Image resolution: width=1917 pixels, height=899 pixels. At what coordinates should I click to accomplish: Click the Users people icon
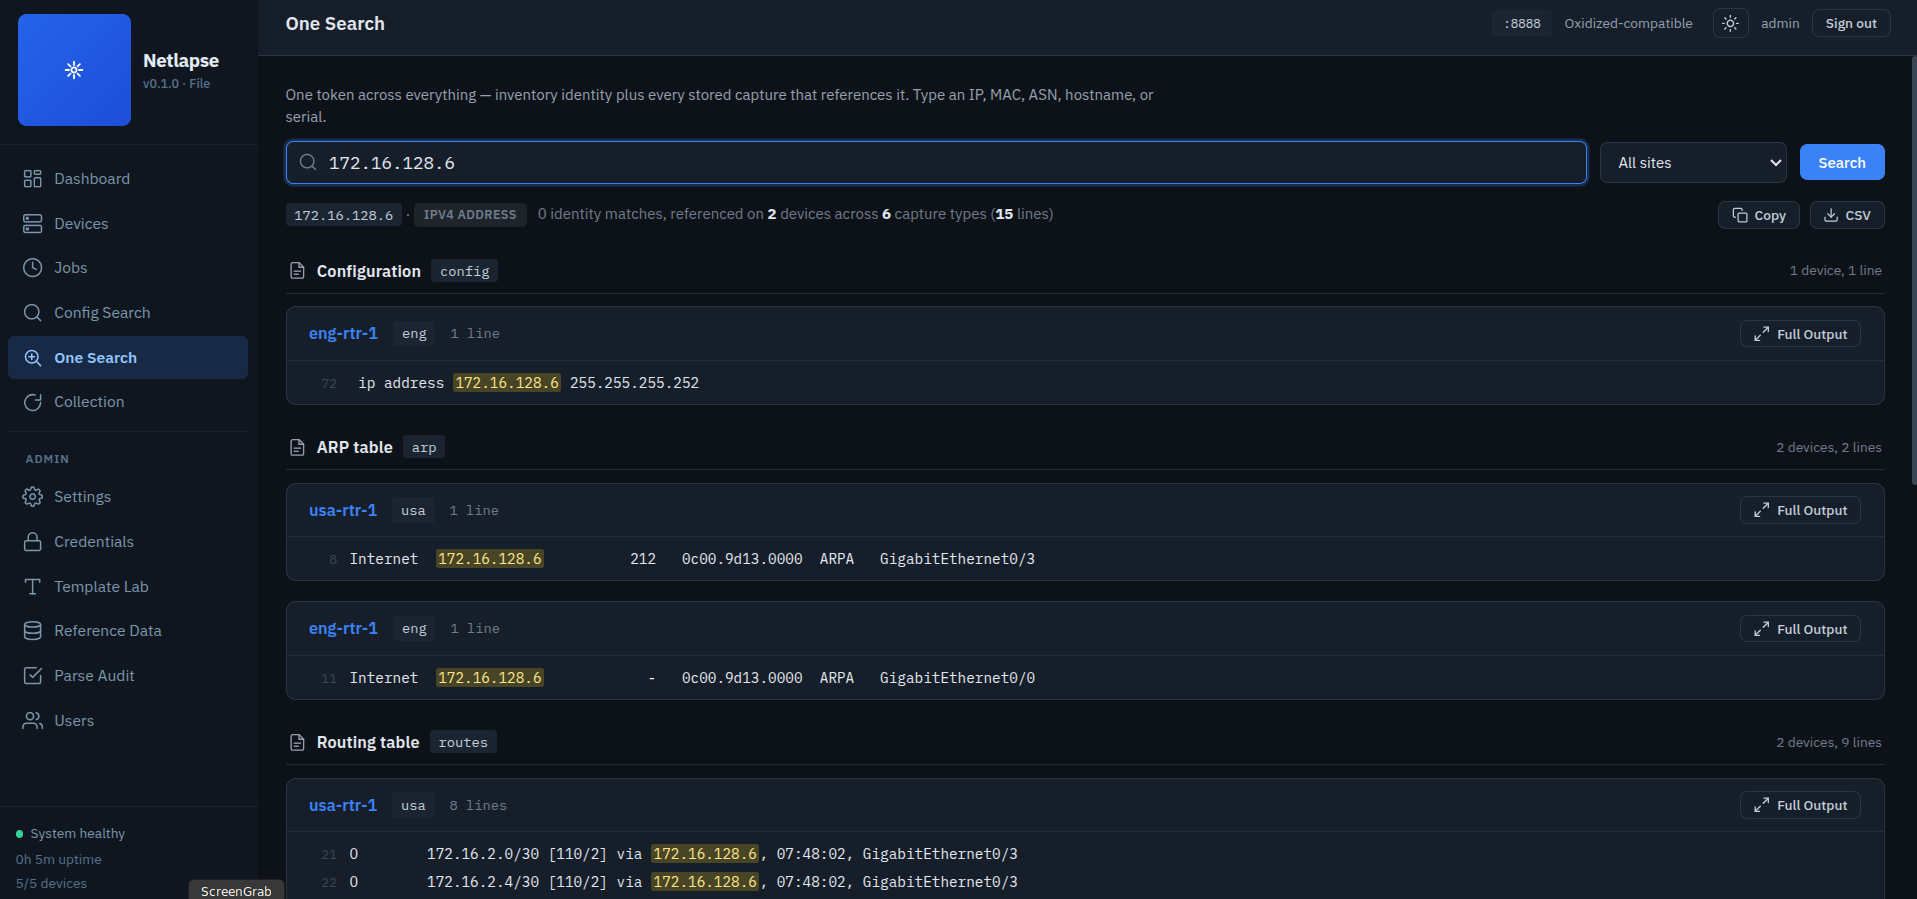(33, 721)
